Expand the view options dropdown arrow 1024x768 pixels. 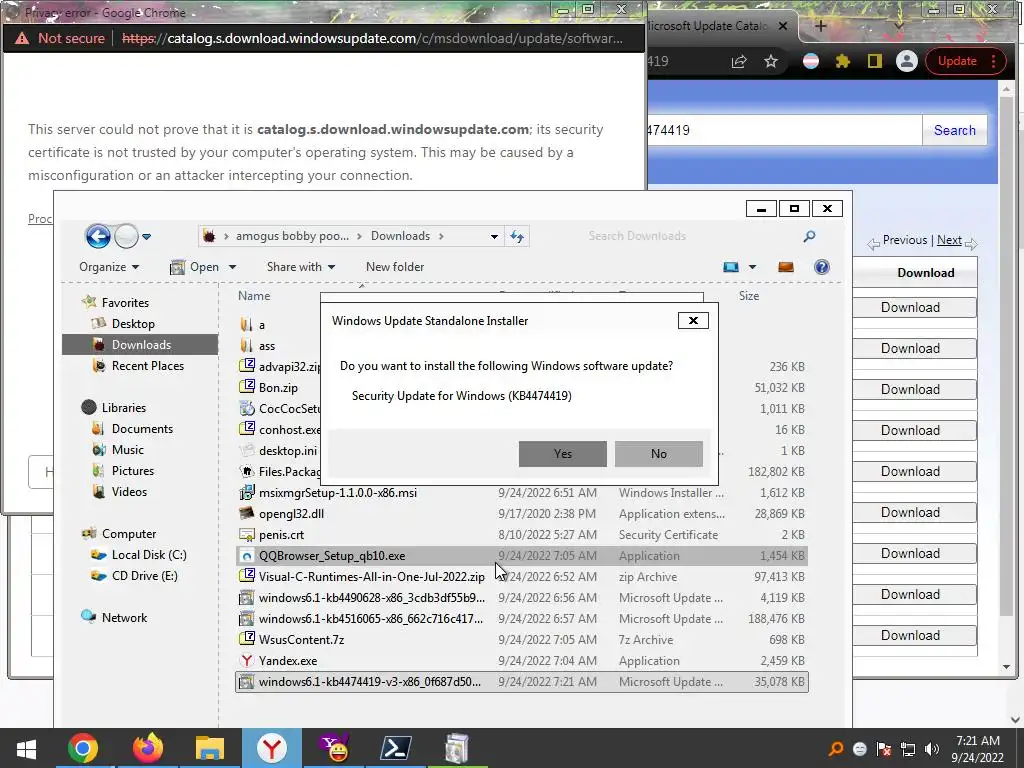coord(752,267)
